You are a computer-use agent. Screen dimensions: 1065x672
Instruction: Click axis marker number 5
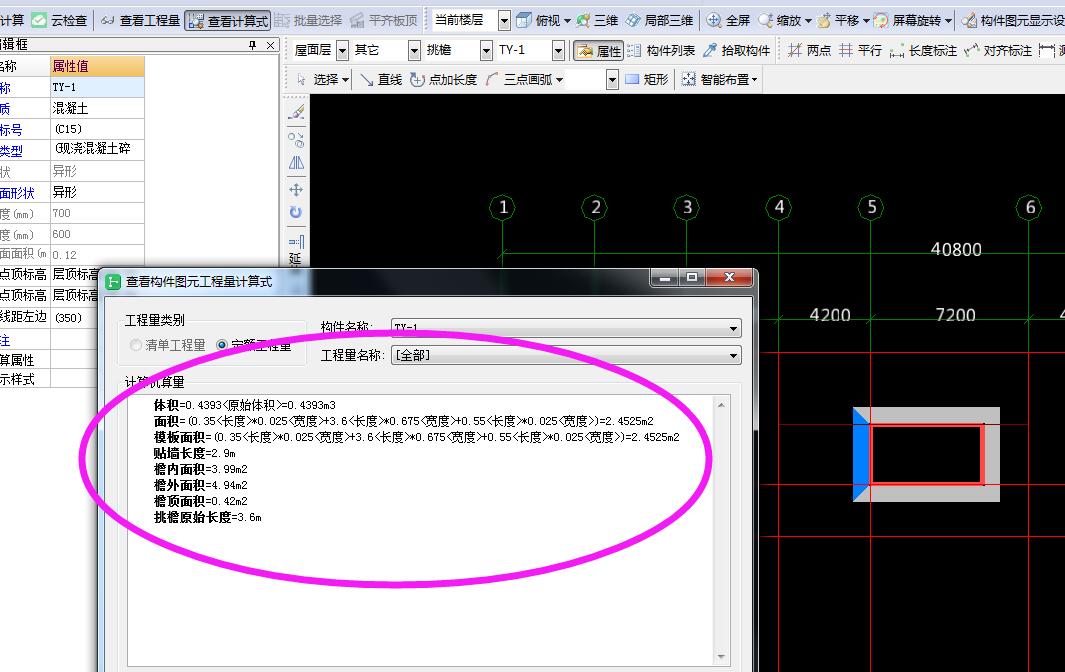click(x=871, y=207)
